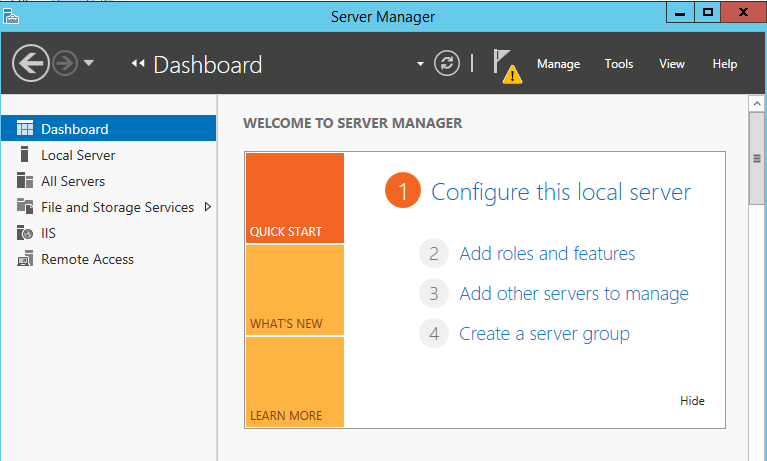Select Dashboard in the navigation pane
Viewport: 767px width, 461px height.
coord(109,128)
